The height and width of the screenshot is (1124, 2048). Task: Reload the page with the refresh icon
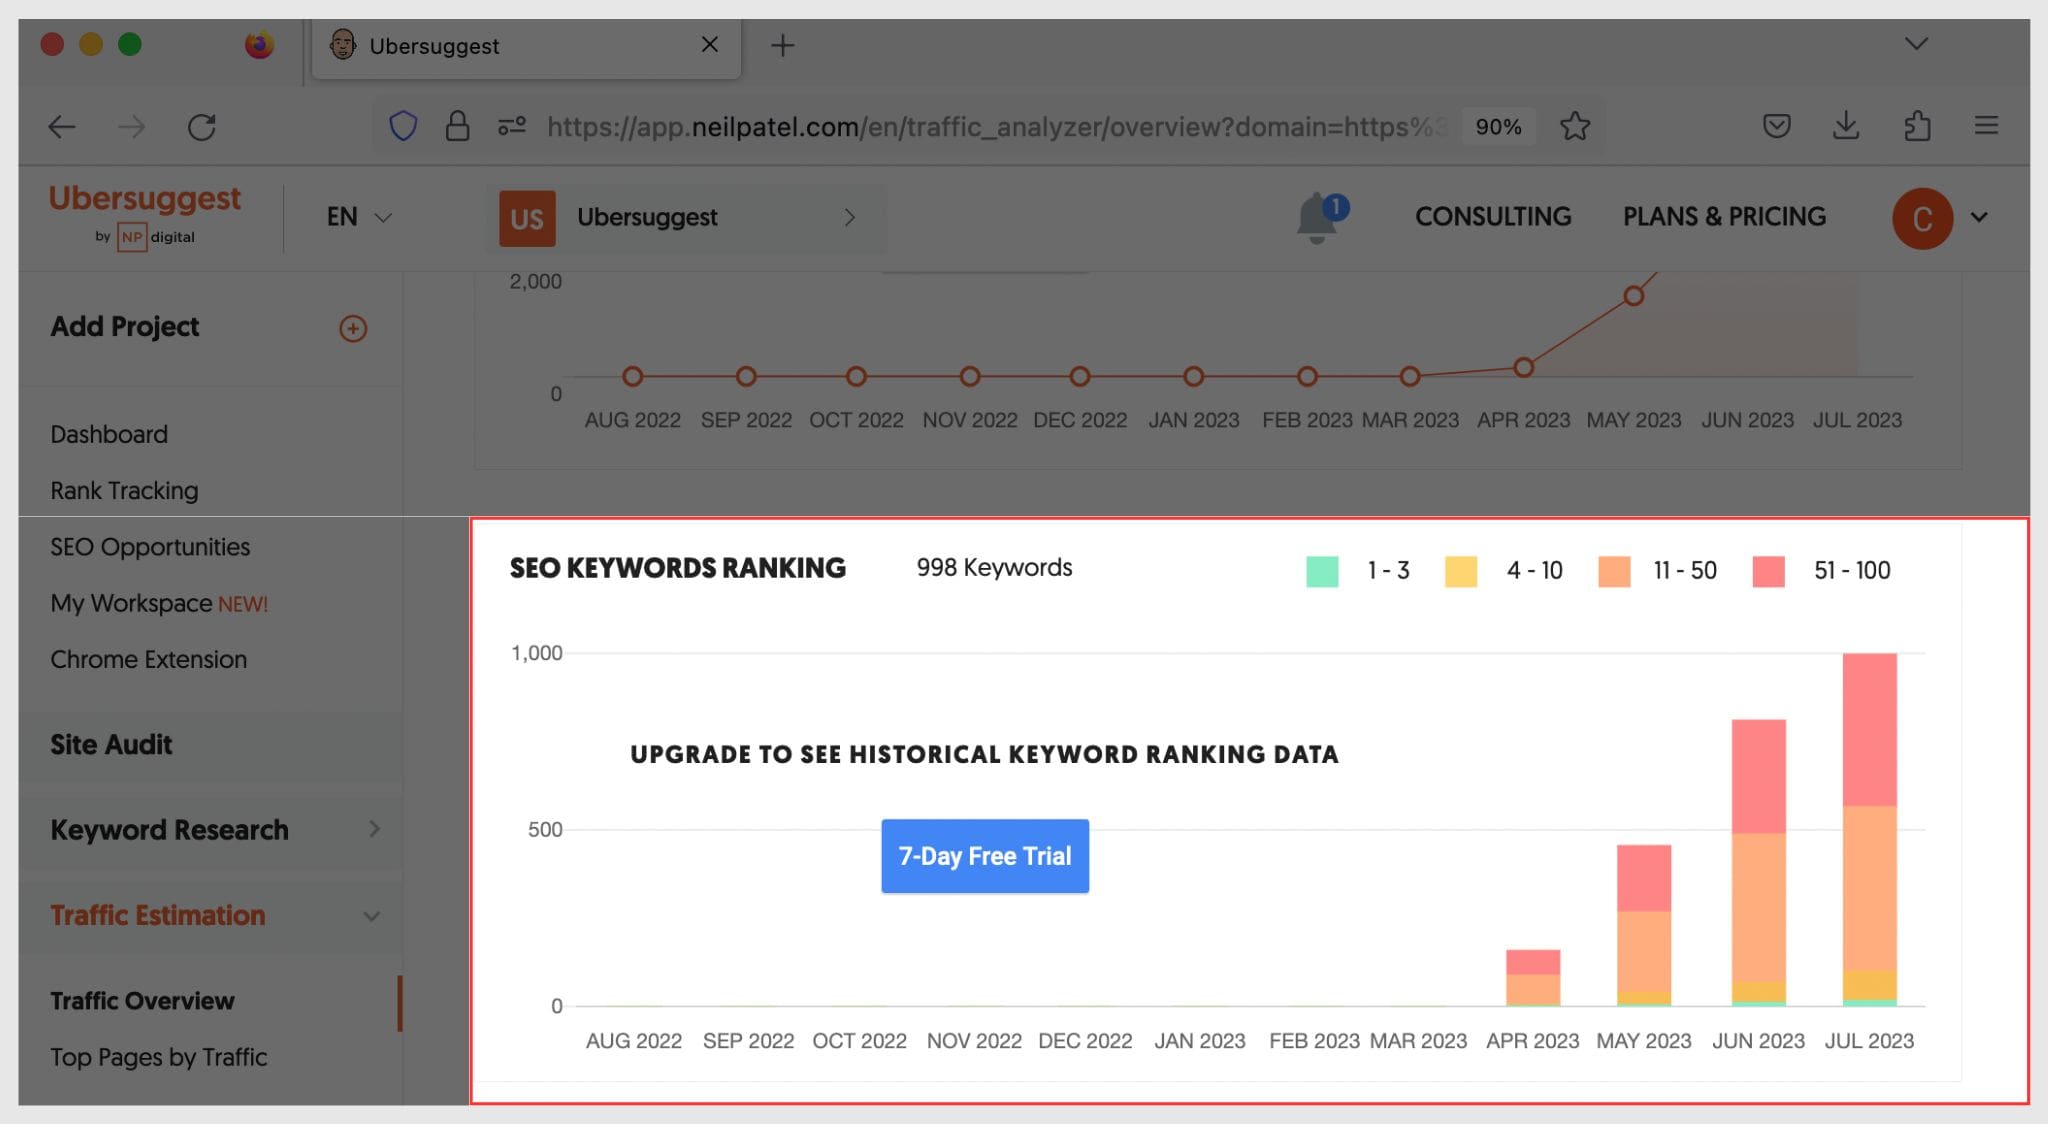[202, 127]
